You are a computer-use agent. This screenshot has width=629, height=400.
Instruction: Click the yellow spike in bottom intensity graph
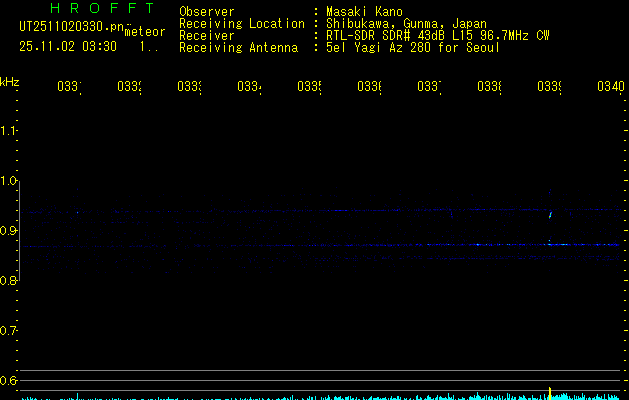(549, 391)
